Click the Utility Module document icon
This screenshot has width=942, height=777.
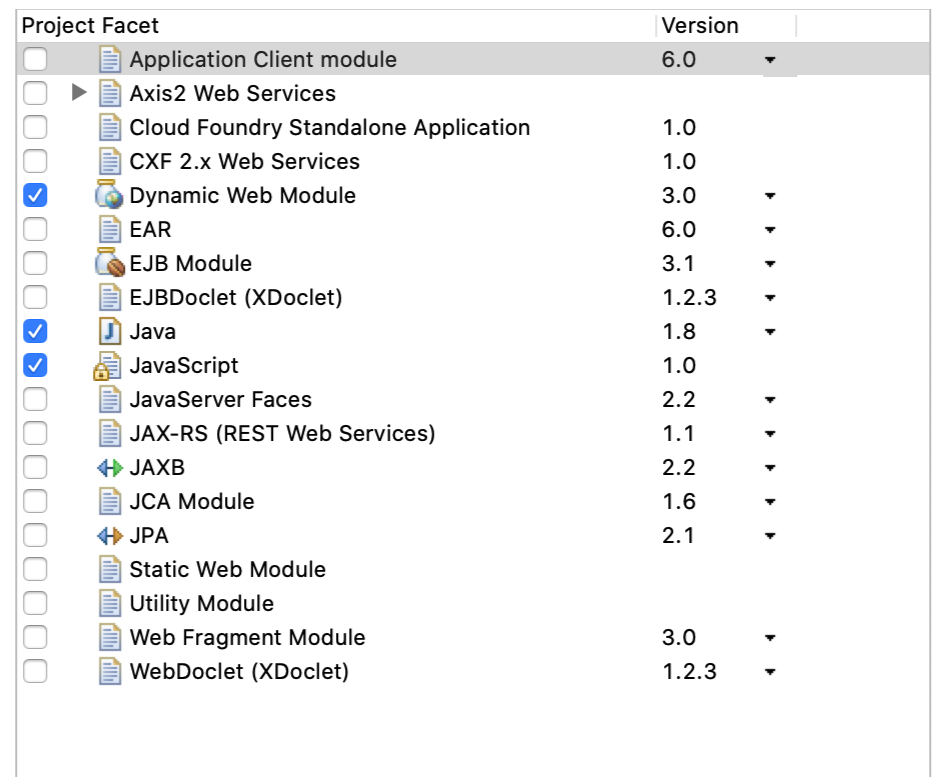point(109,603)
